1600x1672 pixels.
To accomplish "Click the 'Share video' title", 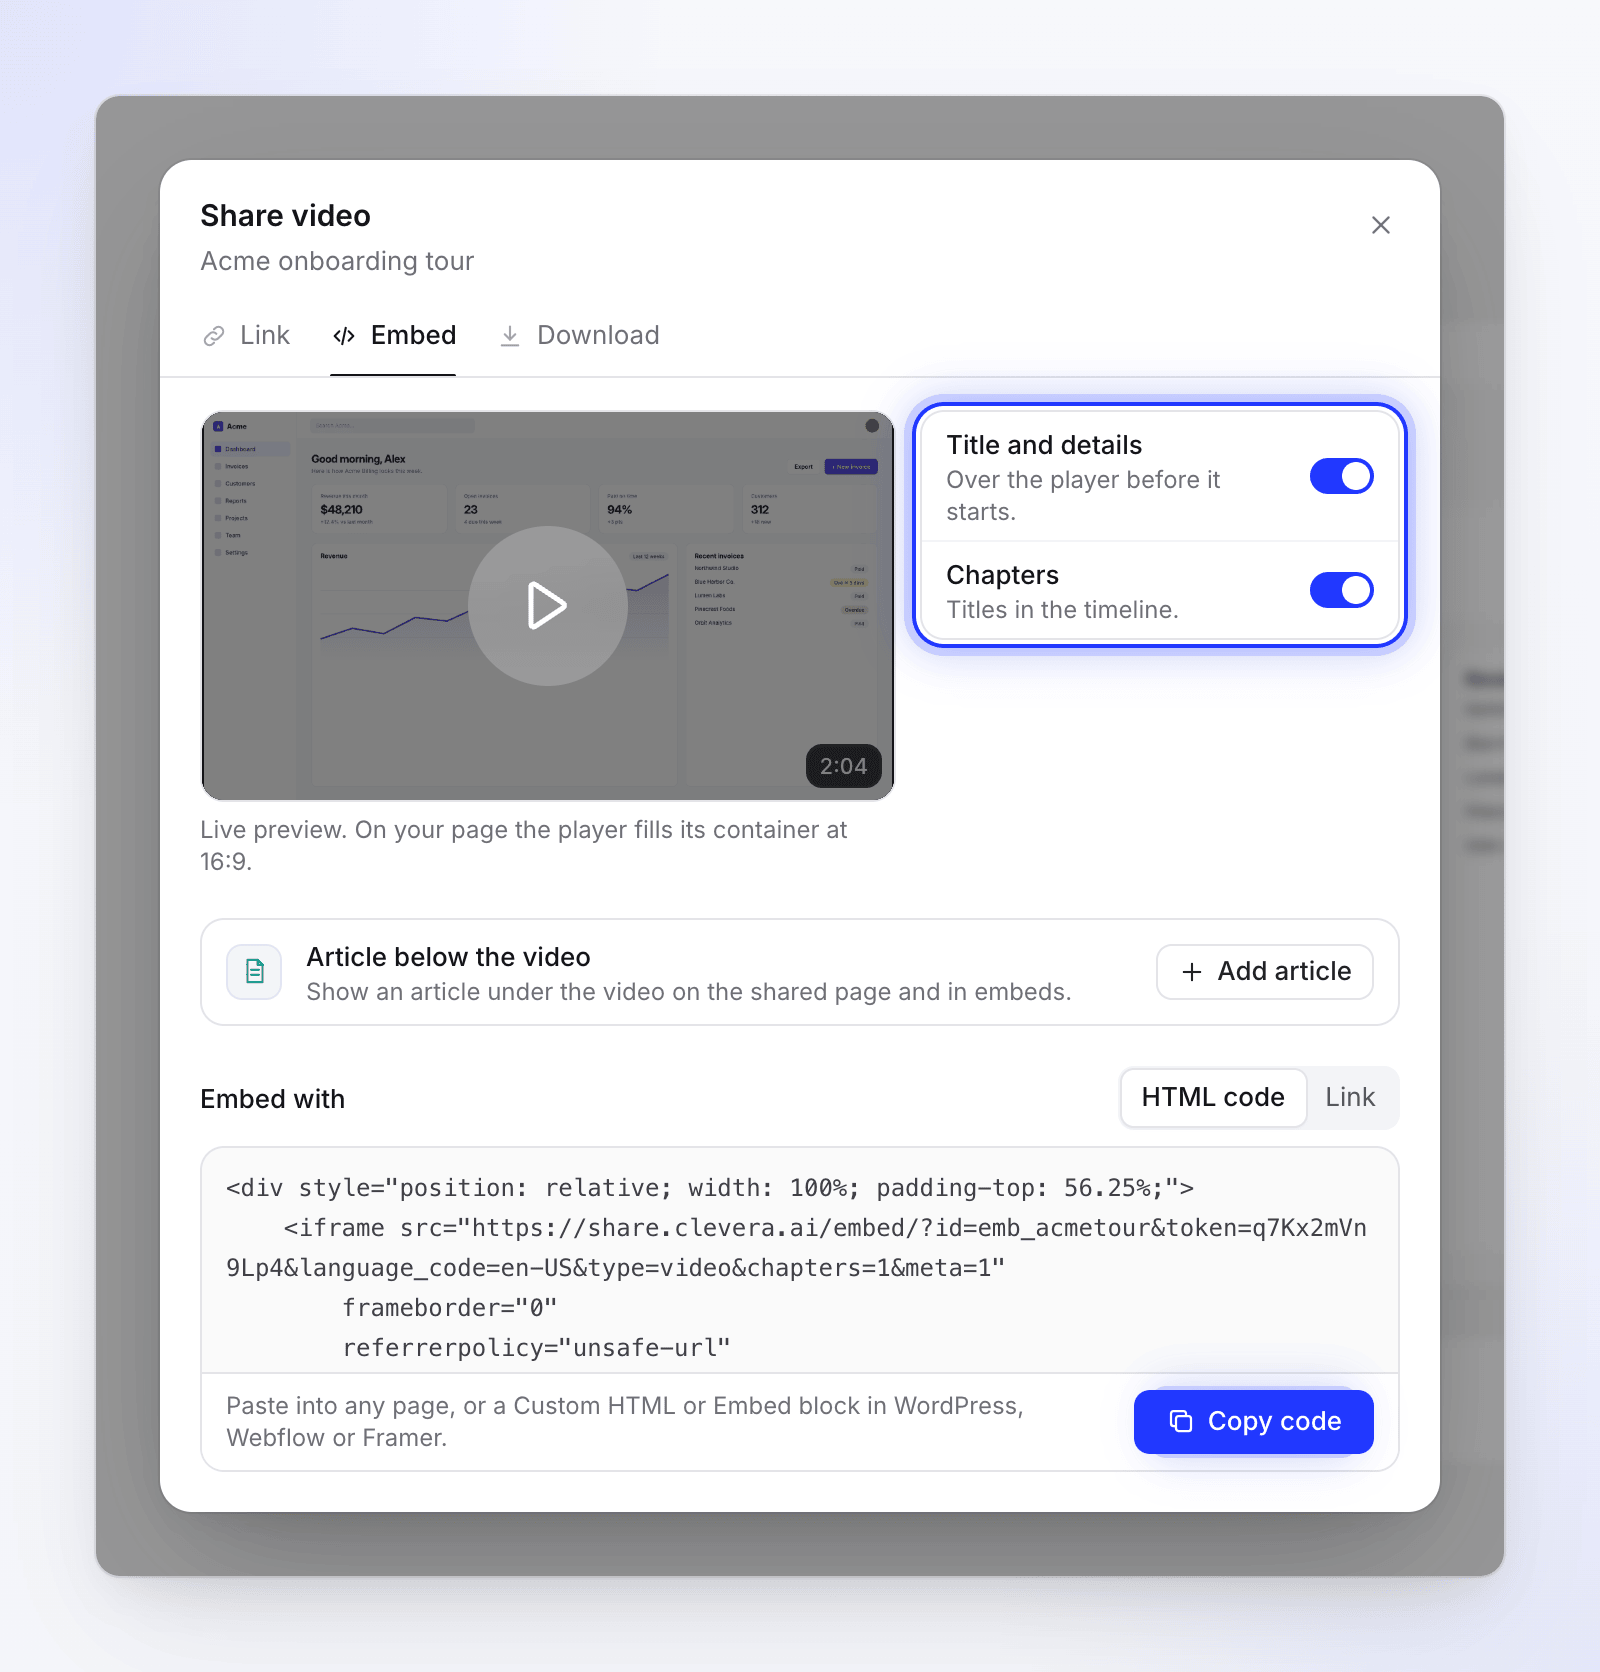I will (x=285, y=216).
